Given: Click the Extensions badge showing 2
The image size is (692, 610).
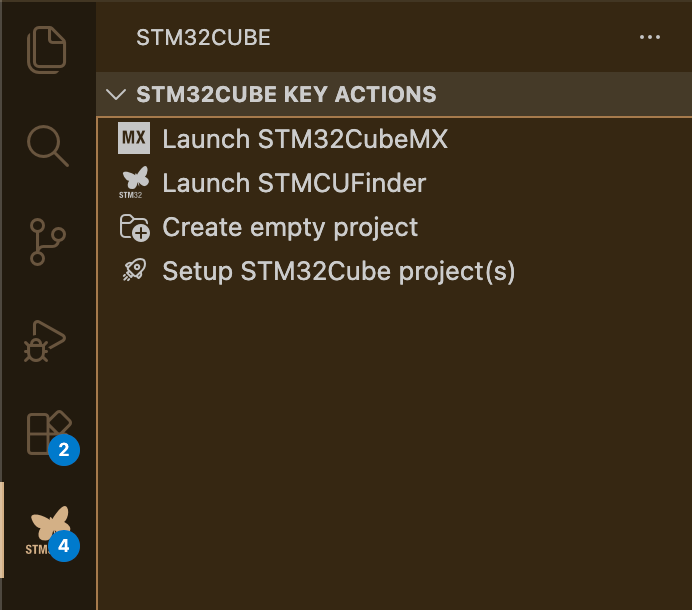Looking at the screenshot, I should pyautogui.click(x=64, y=450).
